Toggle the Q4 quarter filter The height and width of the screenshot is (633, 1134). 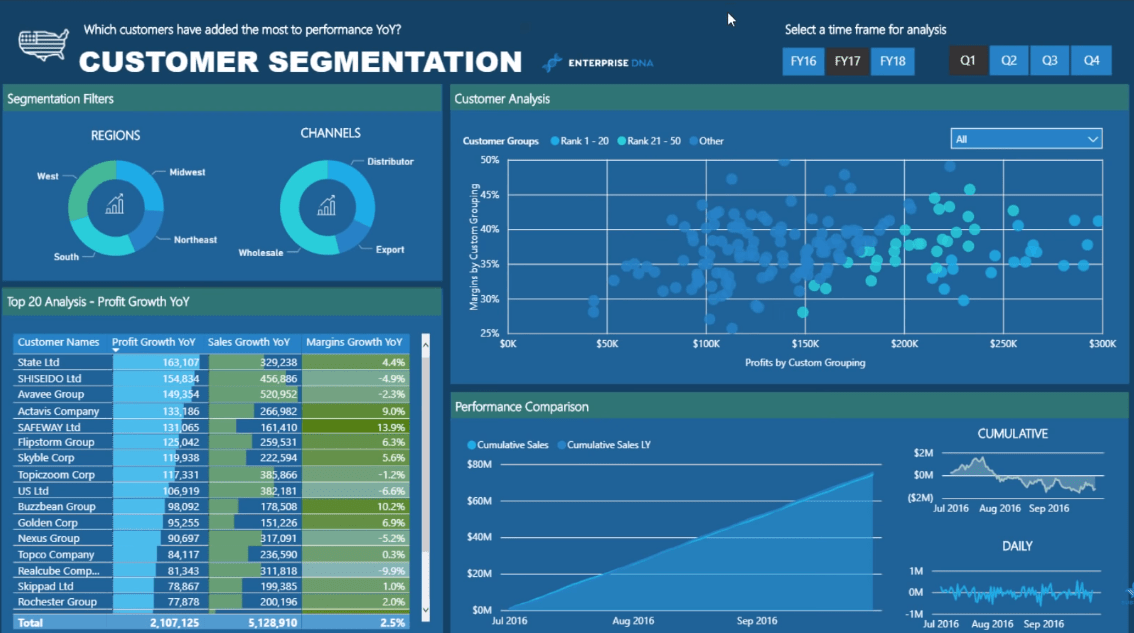[1091, 61]
